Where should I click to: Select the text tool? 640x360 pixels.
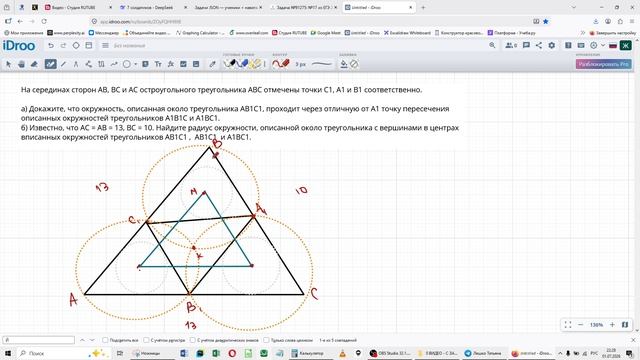(x=158, y=64)
